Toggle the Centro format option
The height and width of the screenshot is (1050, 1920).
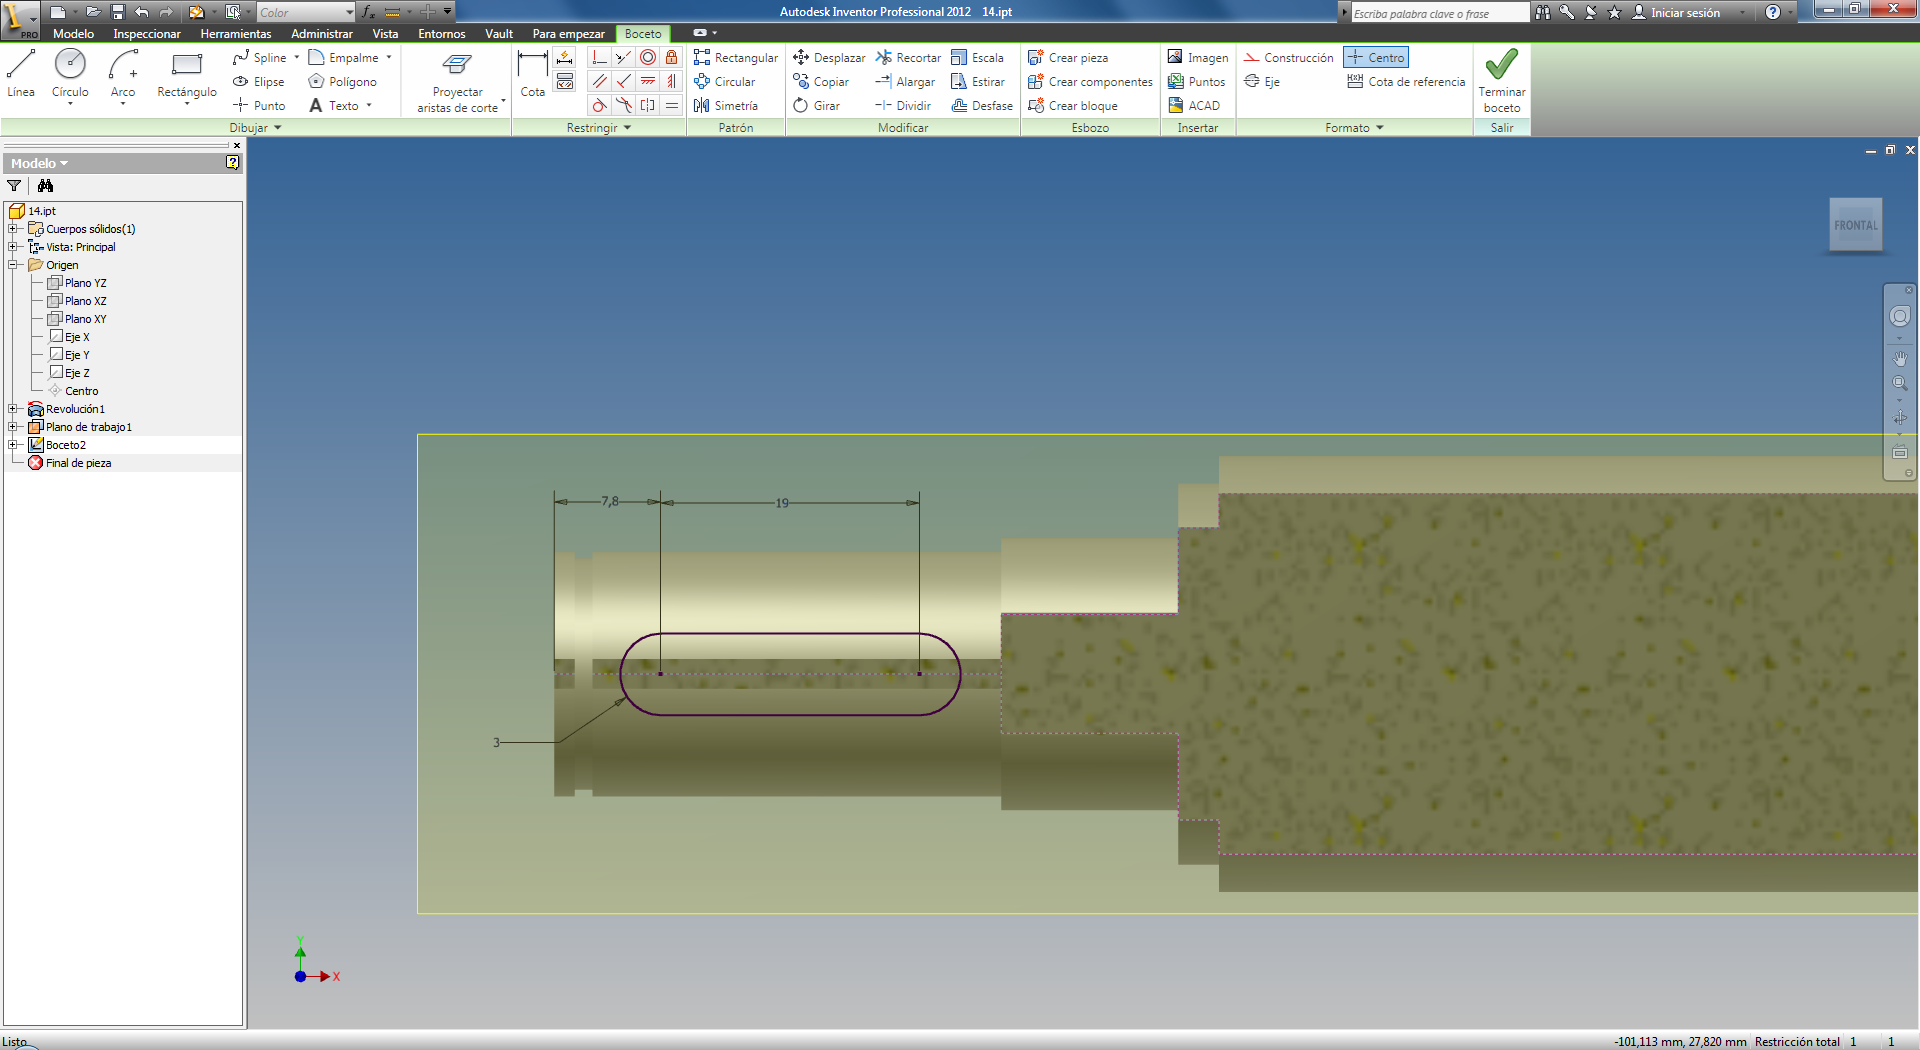pos(1376,58)
